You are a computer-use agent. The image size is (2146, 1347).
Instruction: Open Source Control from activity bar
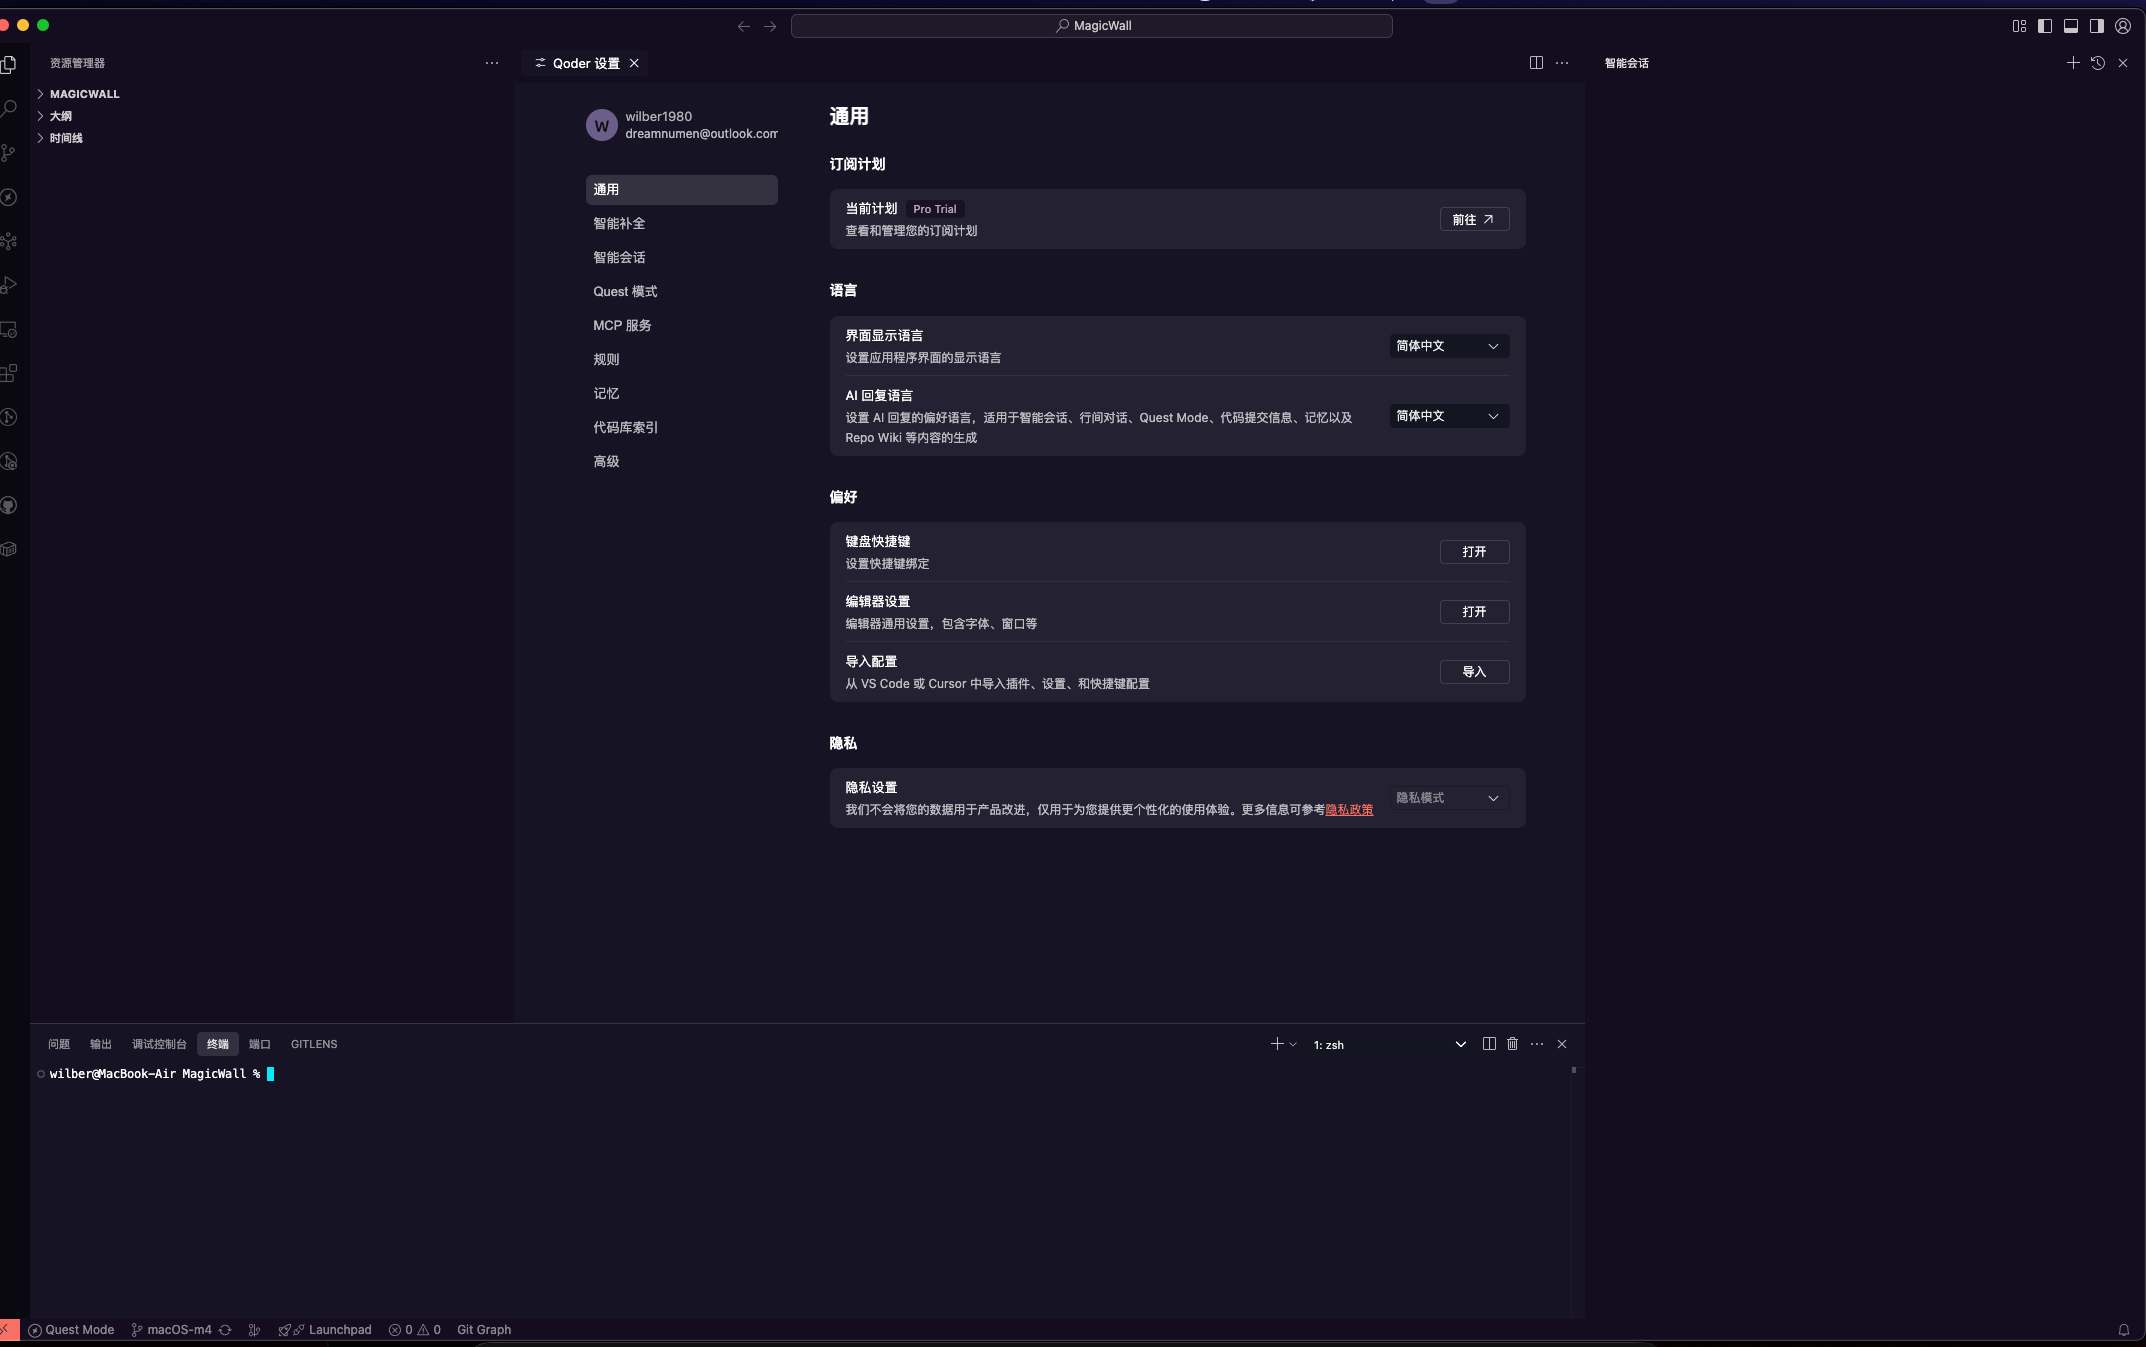[x=9, y=152]
